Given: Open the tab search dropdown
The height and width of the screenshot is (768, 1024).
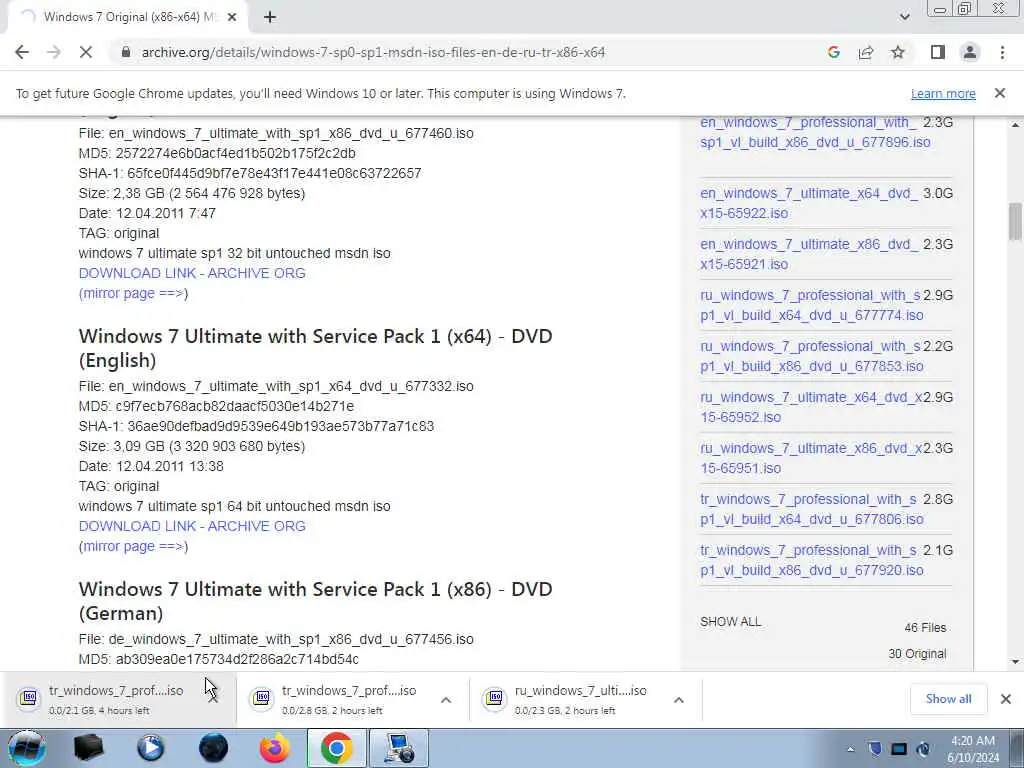Looking at the screenshot, I should 904,17.
